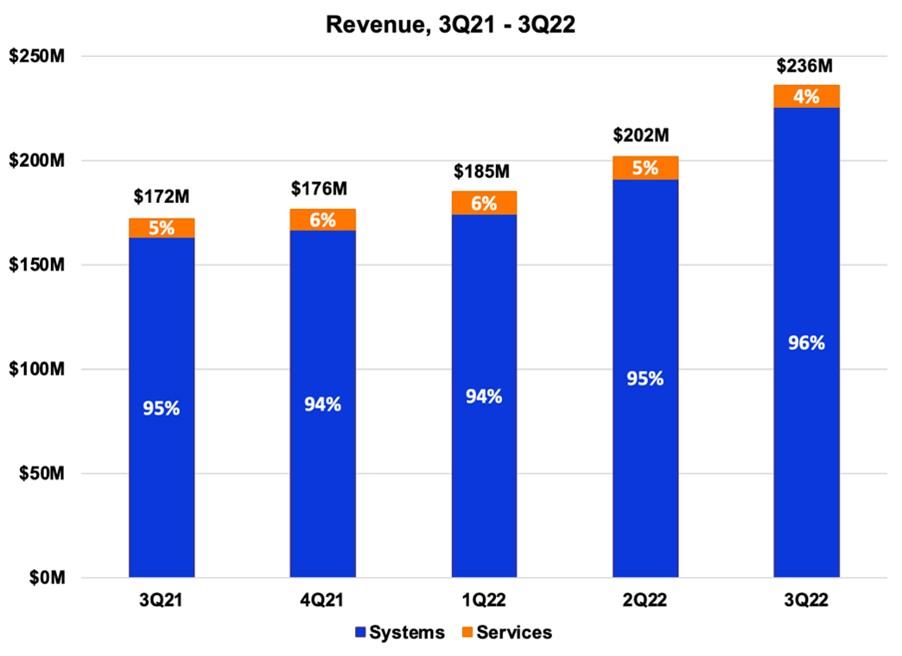Select the 1Q22 x-axis label
Viewport: 902px width, 656px height.
[483, 600]
